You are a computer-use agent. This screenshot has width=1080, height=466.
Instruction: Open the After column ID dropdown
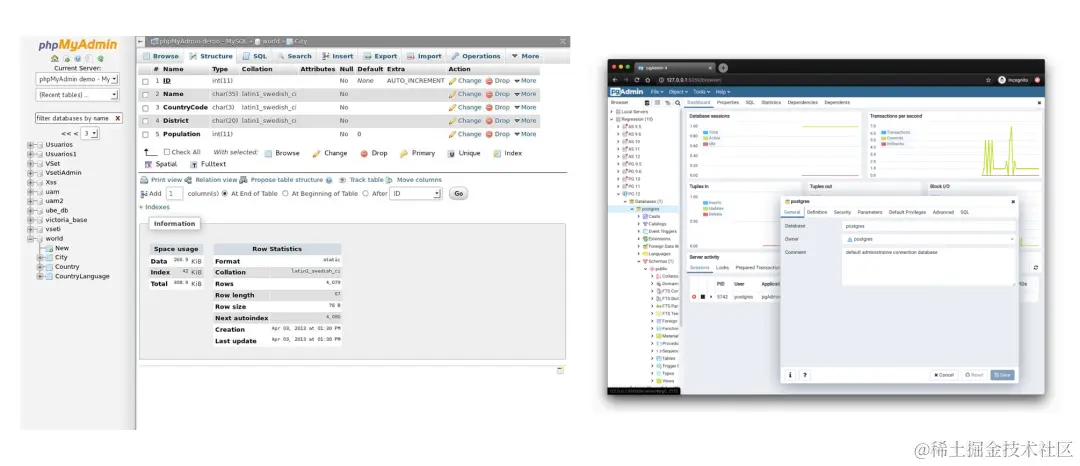[415, 194]
